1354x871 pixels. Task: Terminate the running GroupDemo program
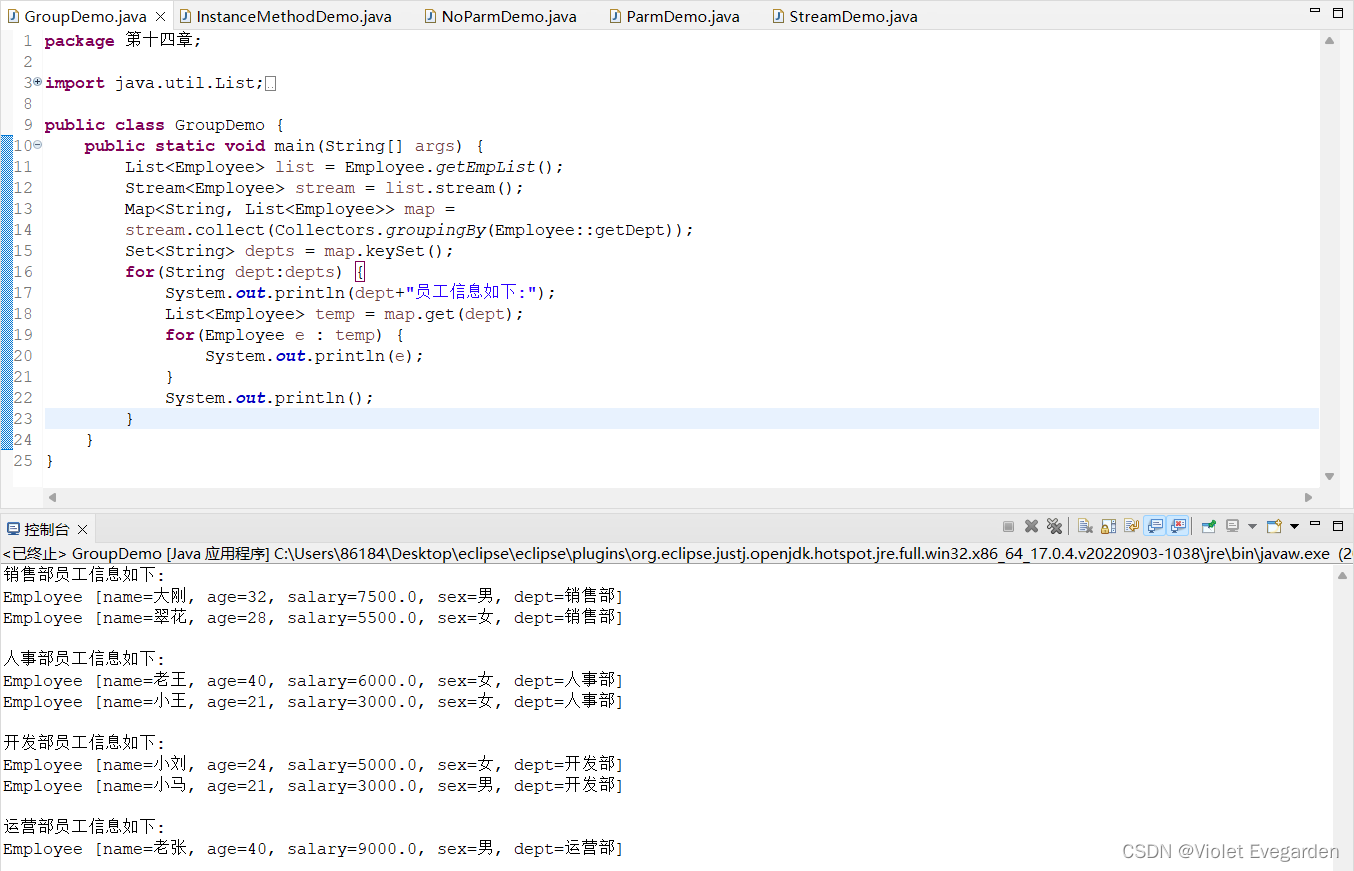(x=1009, y=527)
